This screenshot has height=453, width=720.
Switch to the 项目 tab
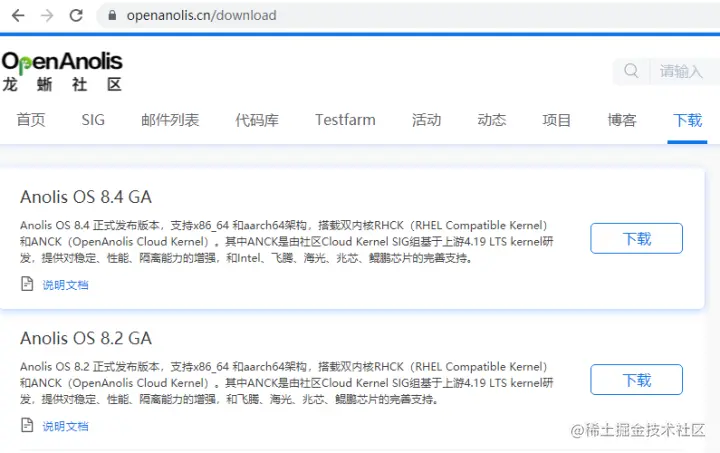(557, 120)
